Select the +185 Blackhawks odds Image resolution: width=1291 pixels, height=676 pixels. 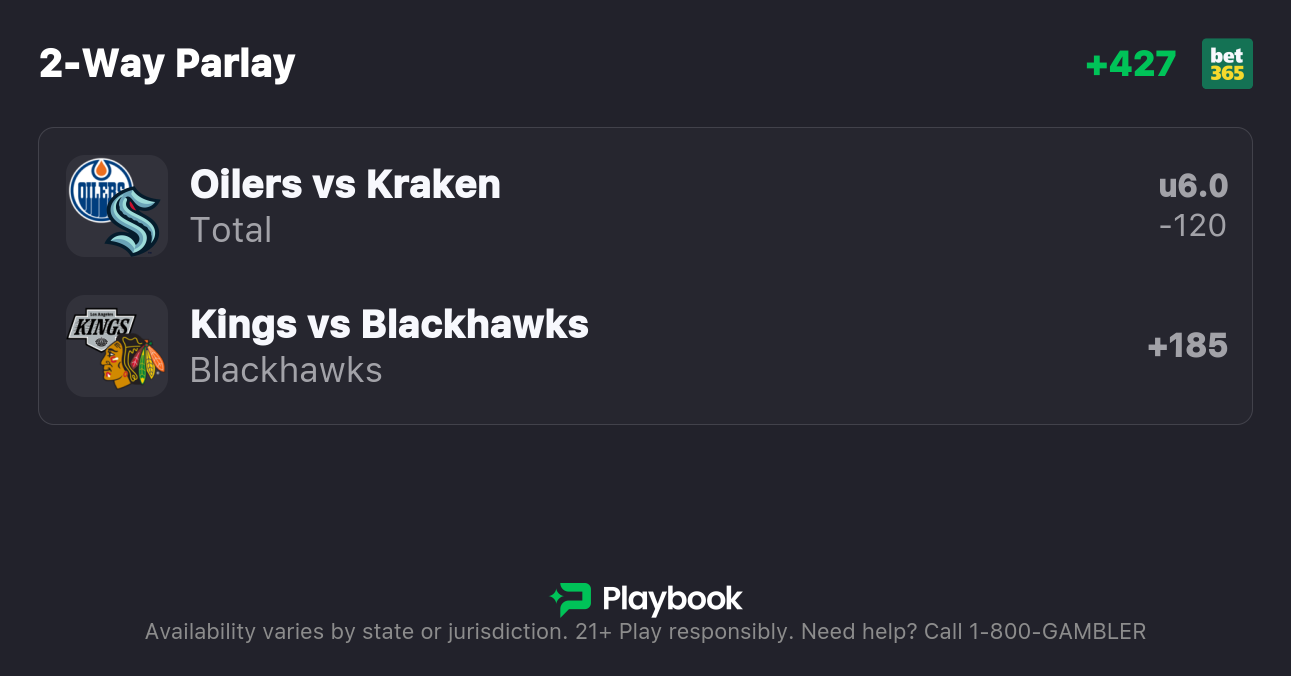[x=1187, y=346]
